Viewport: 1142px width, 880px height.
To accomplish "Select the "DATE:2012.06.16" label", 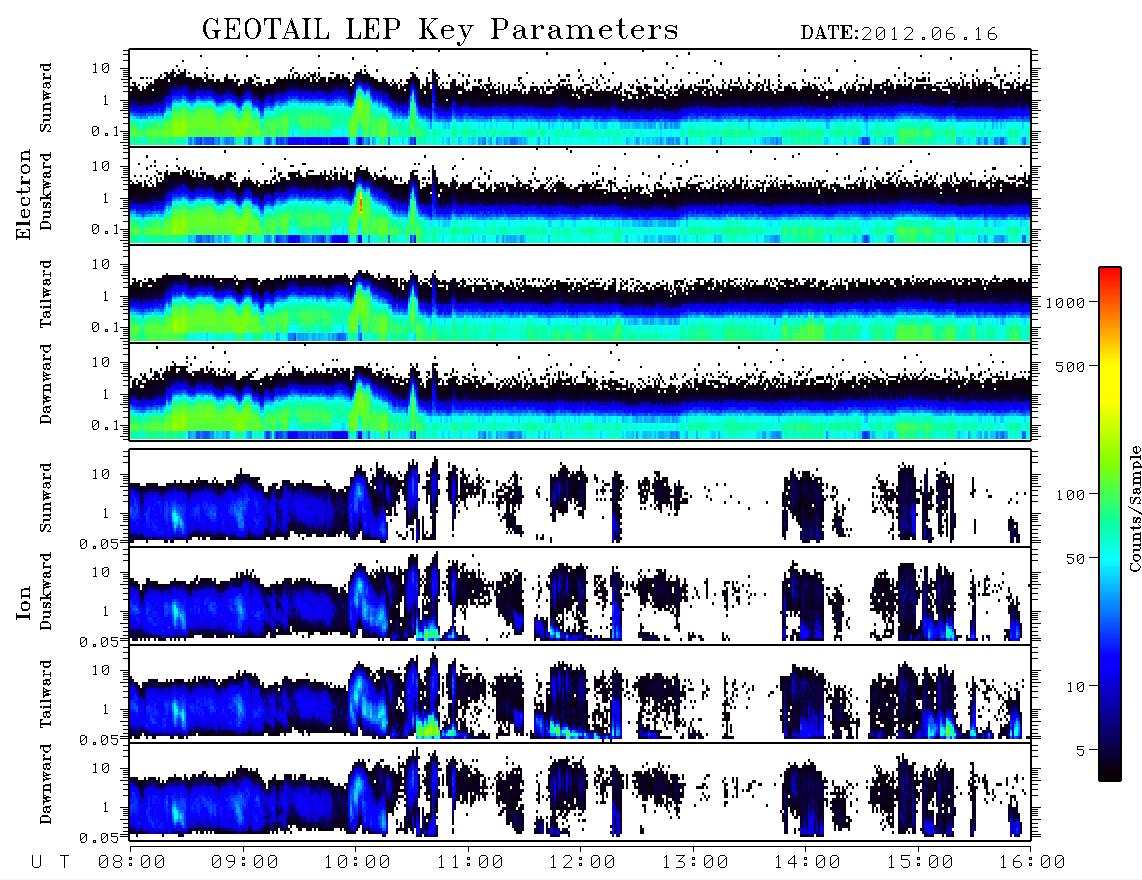I will (899, 34).
